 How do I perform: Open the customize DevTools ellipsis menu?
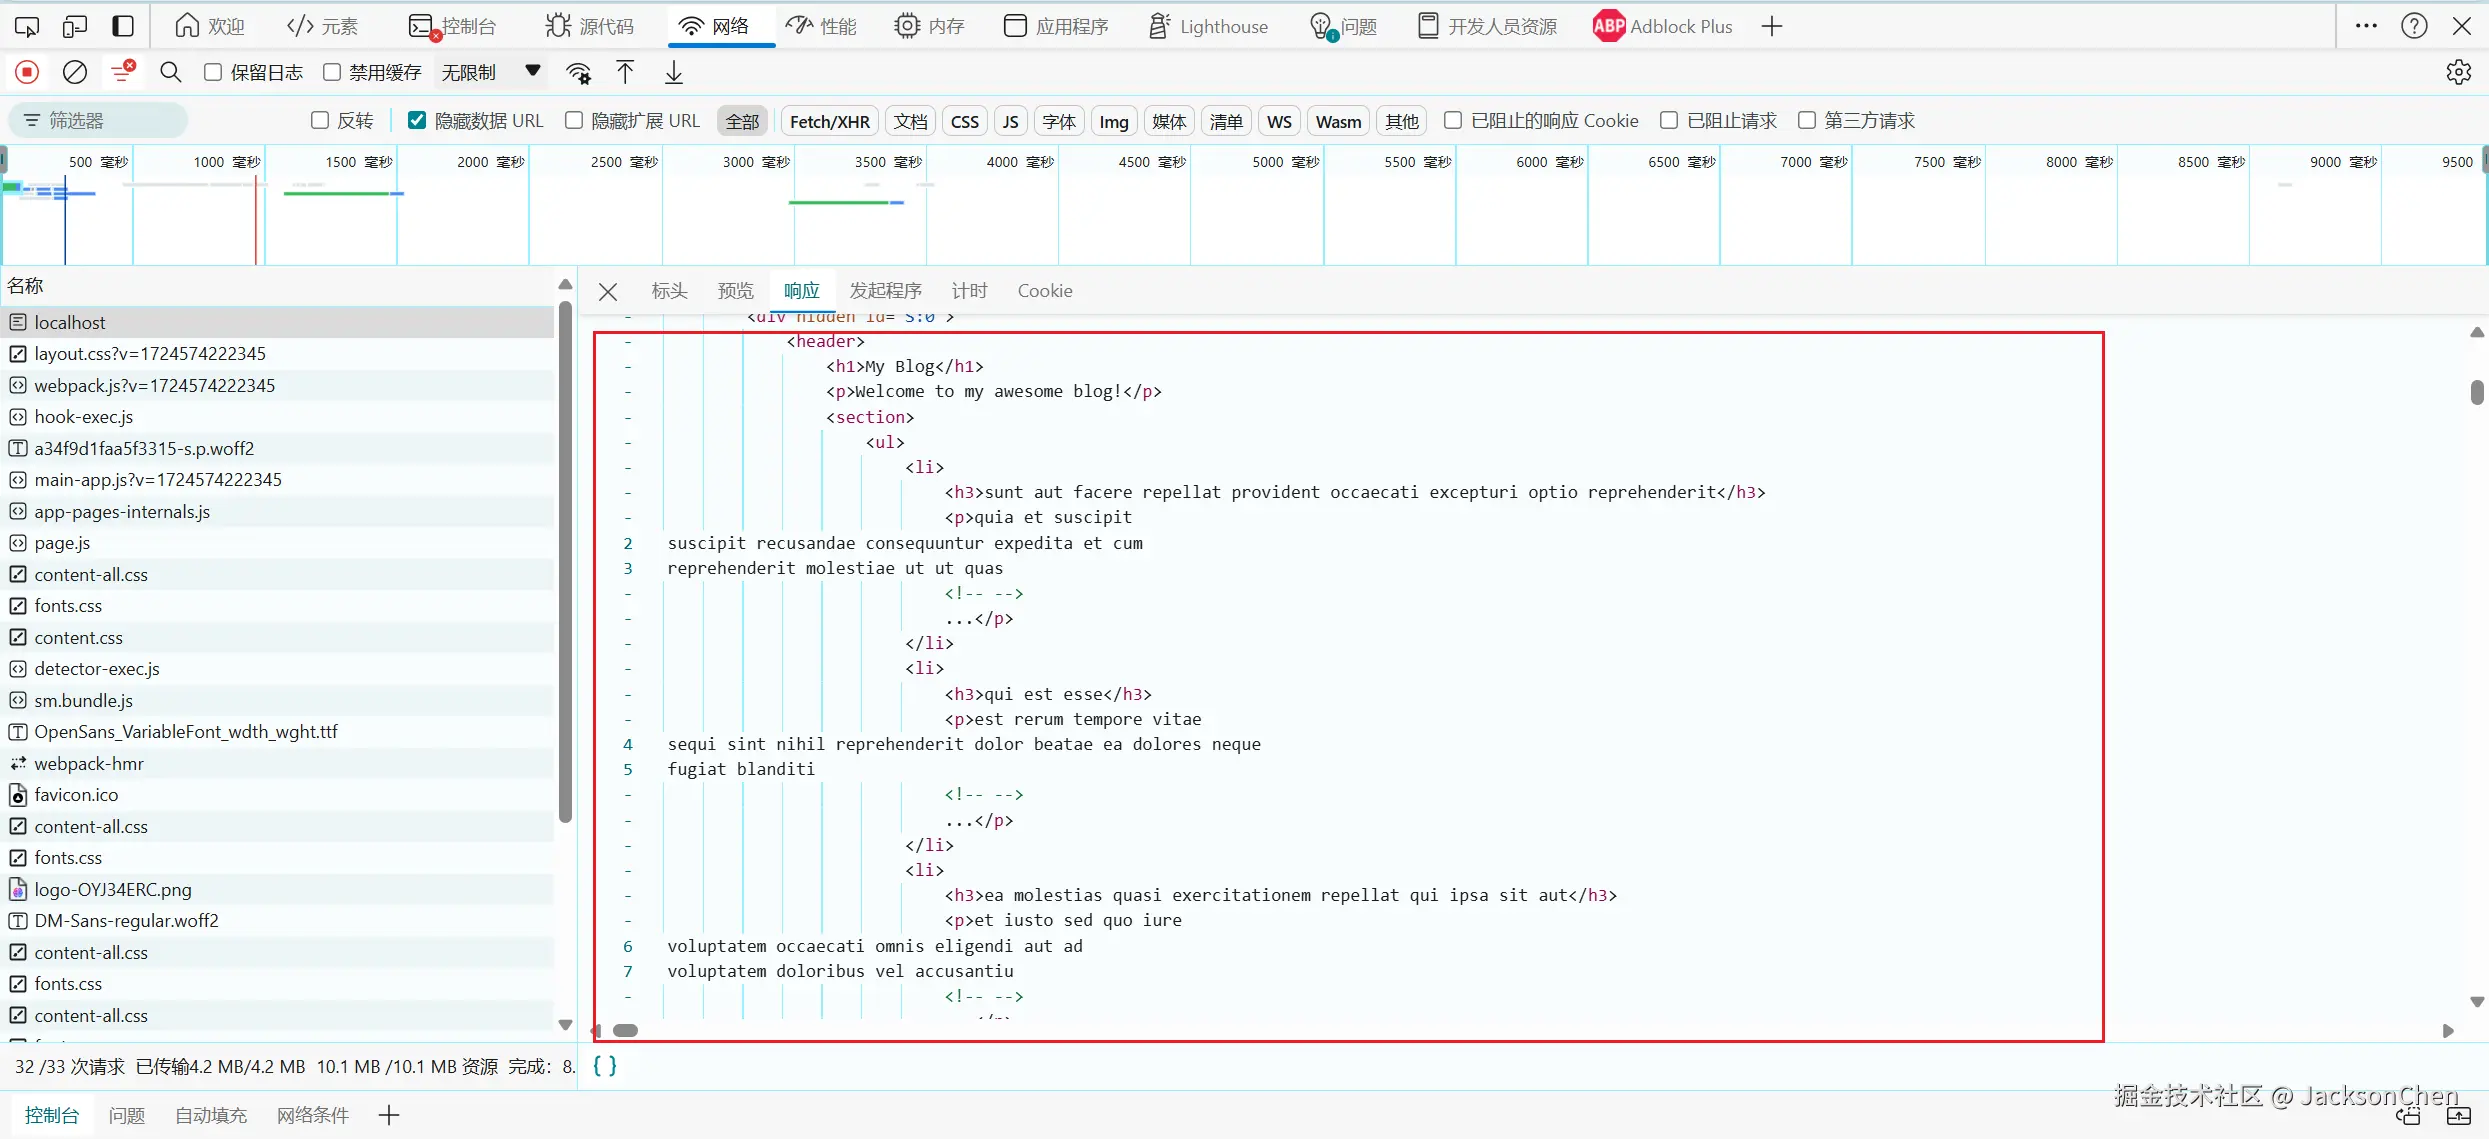point(2365,26)
